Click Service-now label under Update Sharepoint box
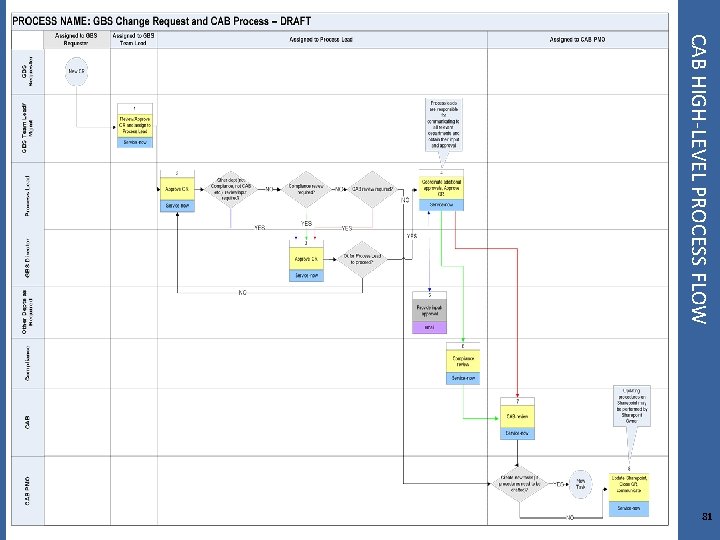Screen dimensions: 720x540 click(x=629, y=509)
